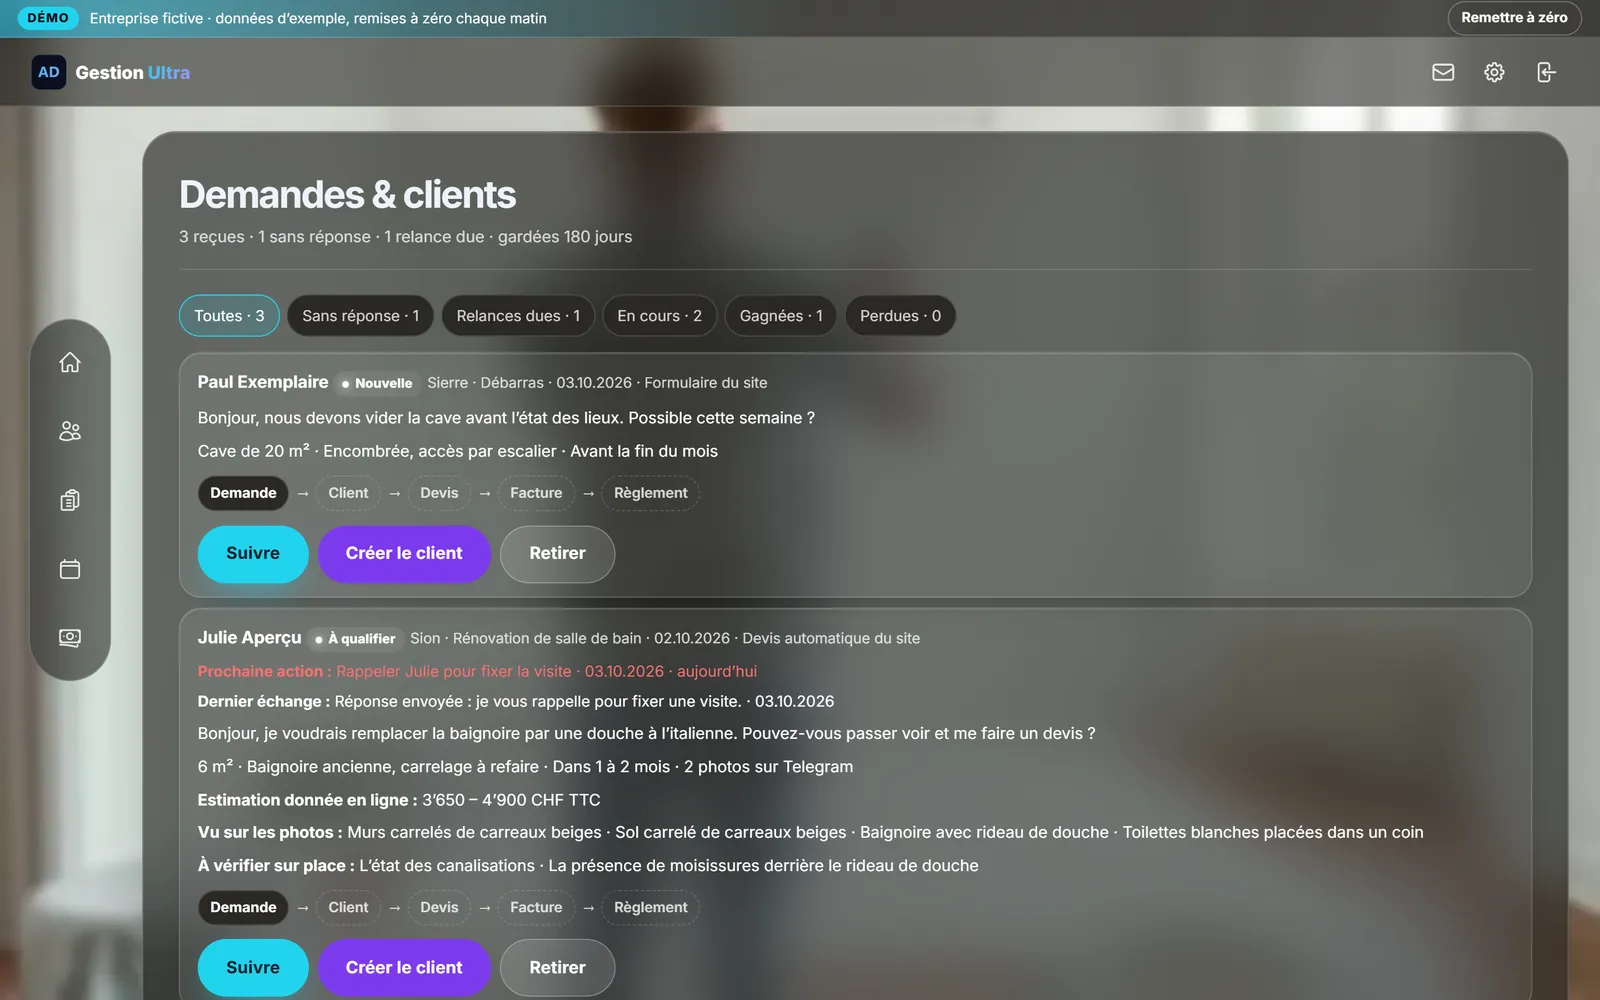
Task: Click Facture step in Julie Aperçu card
Action: 536,908
